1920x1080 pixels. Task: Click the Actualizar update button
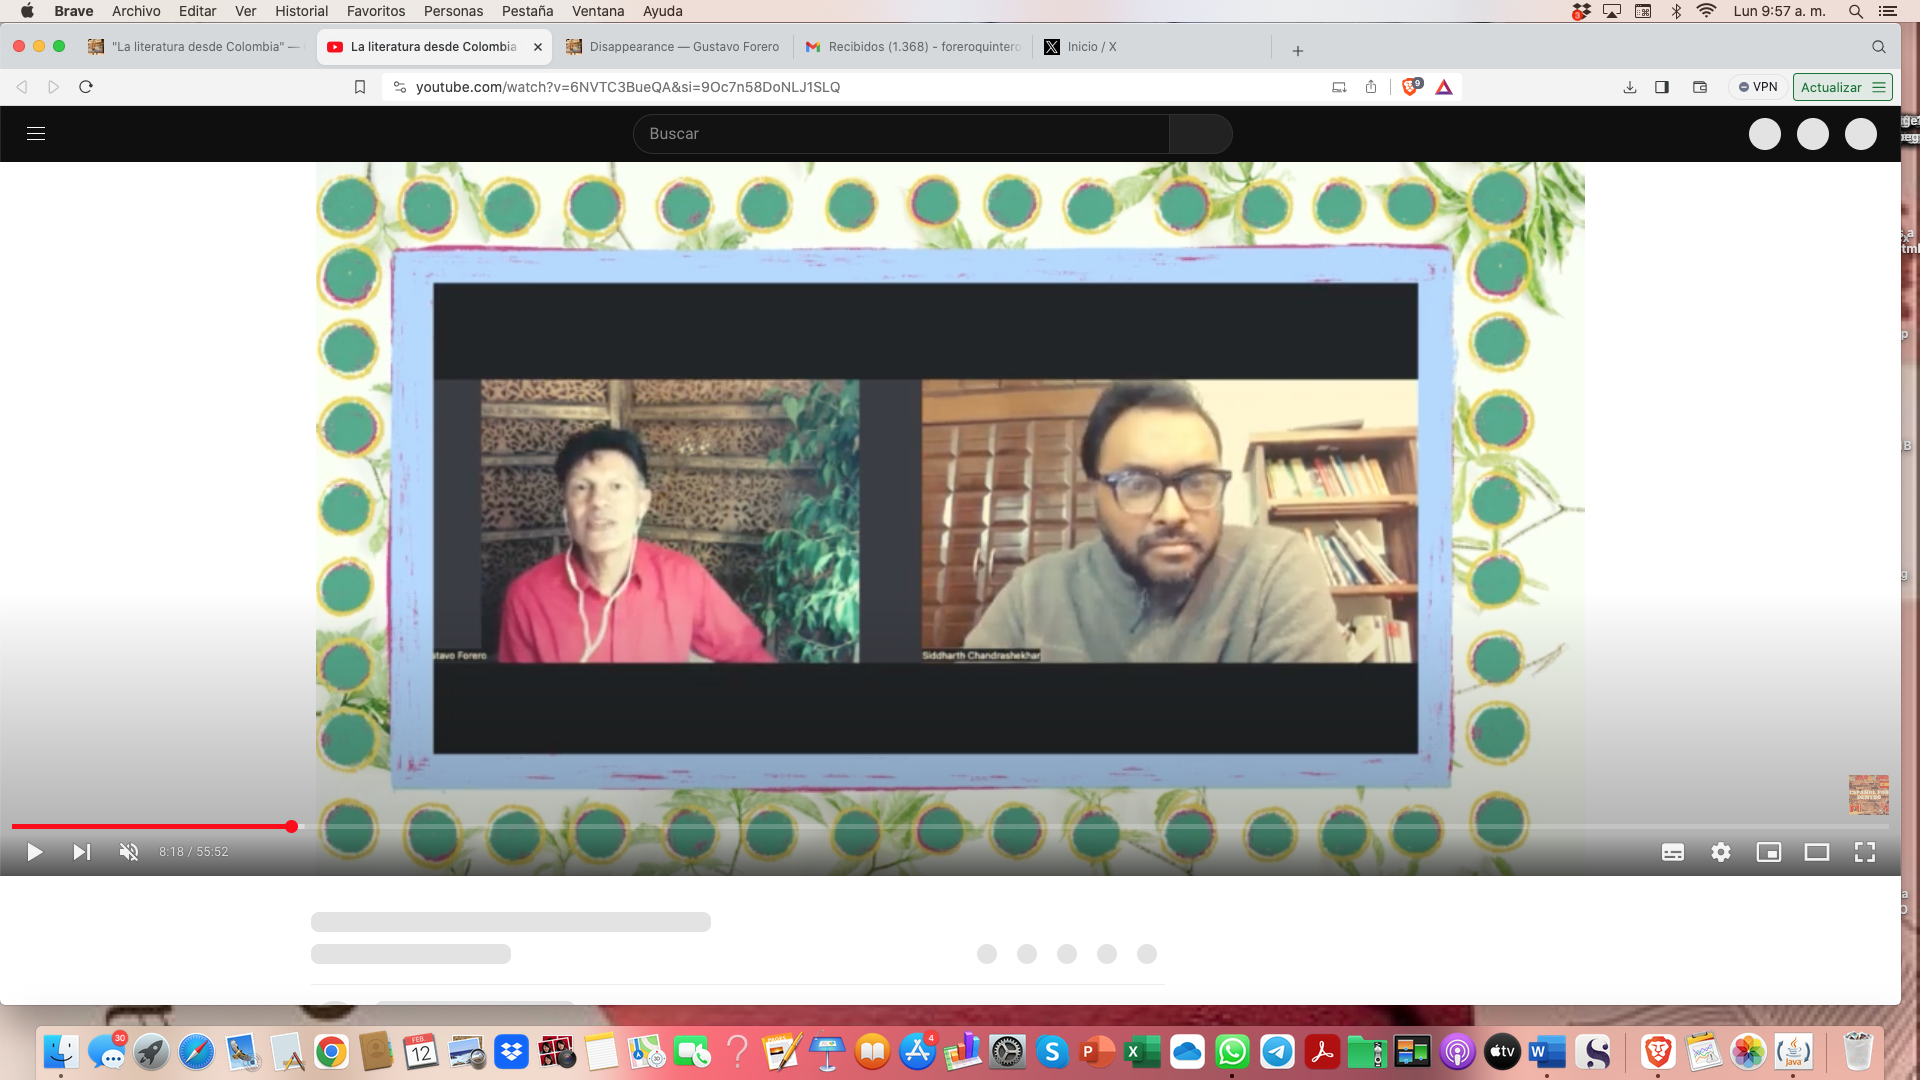point(1831,87)
